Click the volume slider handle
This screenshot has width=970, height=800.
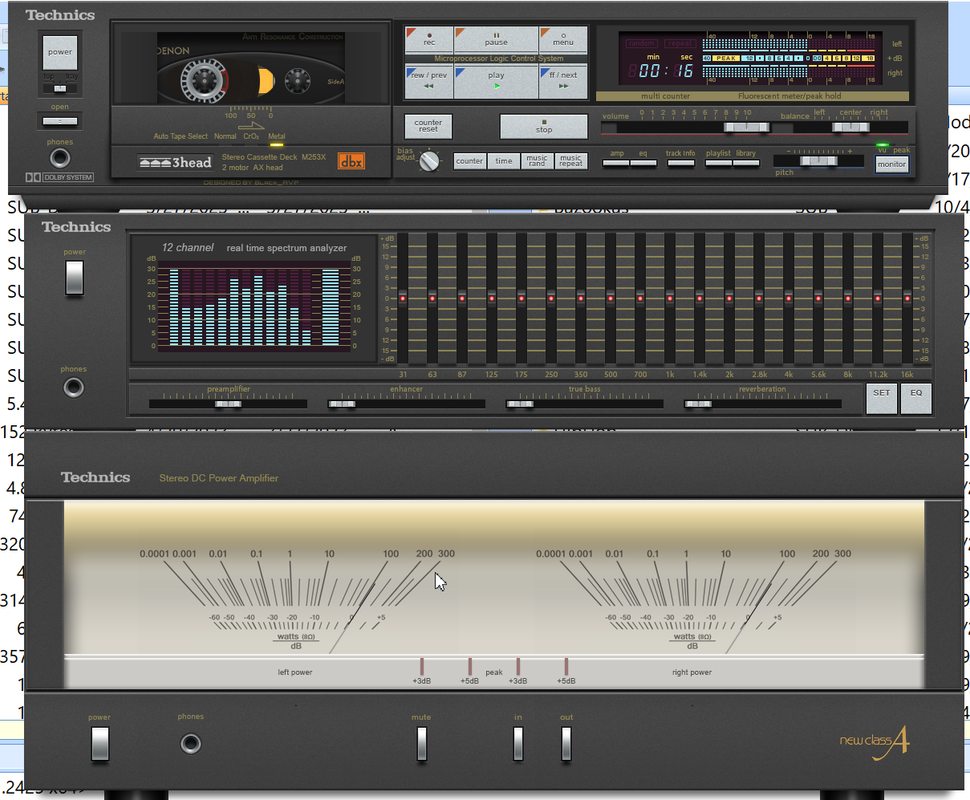click(747, 127)
